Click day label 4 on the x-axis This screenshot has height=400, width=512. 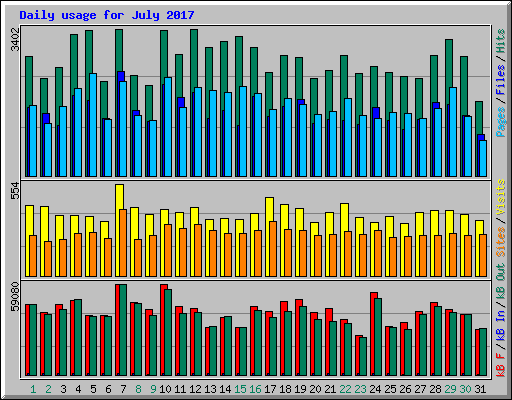click(78, 389)
